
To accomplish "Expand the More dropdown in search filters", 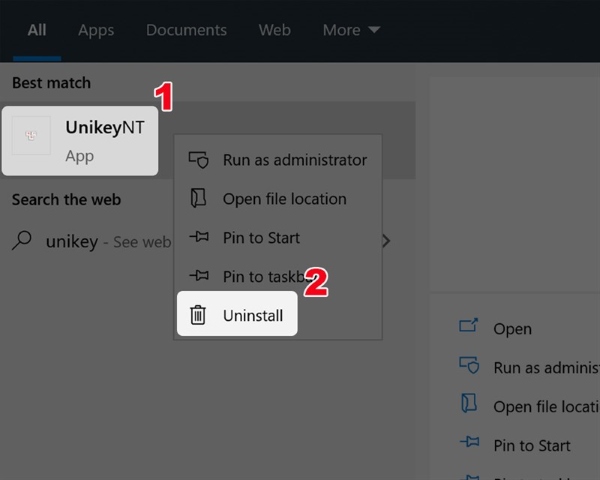I will (x=351, y=30).
